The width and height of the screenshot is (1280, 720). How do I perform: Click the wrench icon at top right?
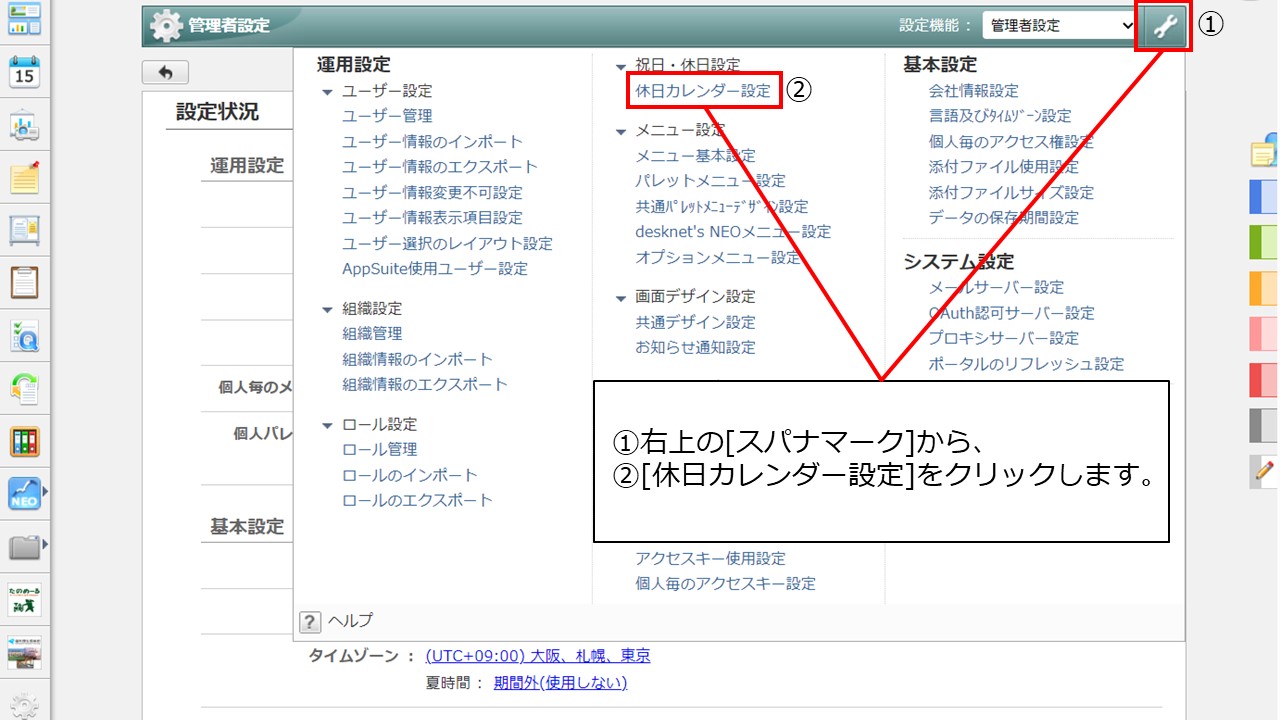coord(1162,25)
